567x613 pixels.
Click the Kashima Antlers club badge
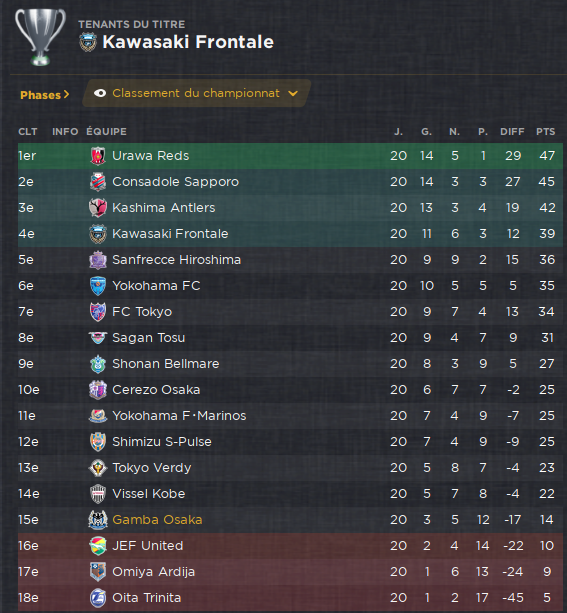[x=98, y=208]
